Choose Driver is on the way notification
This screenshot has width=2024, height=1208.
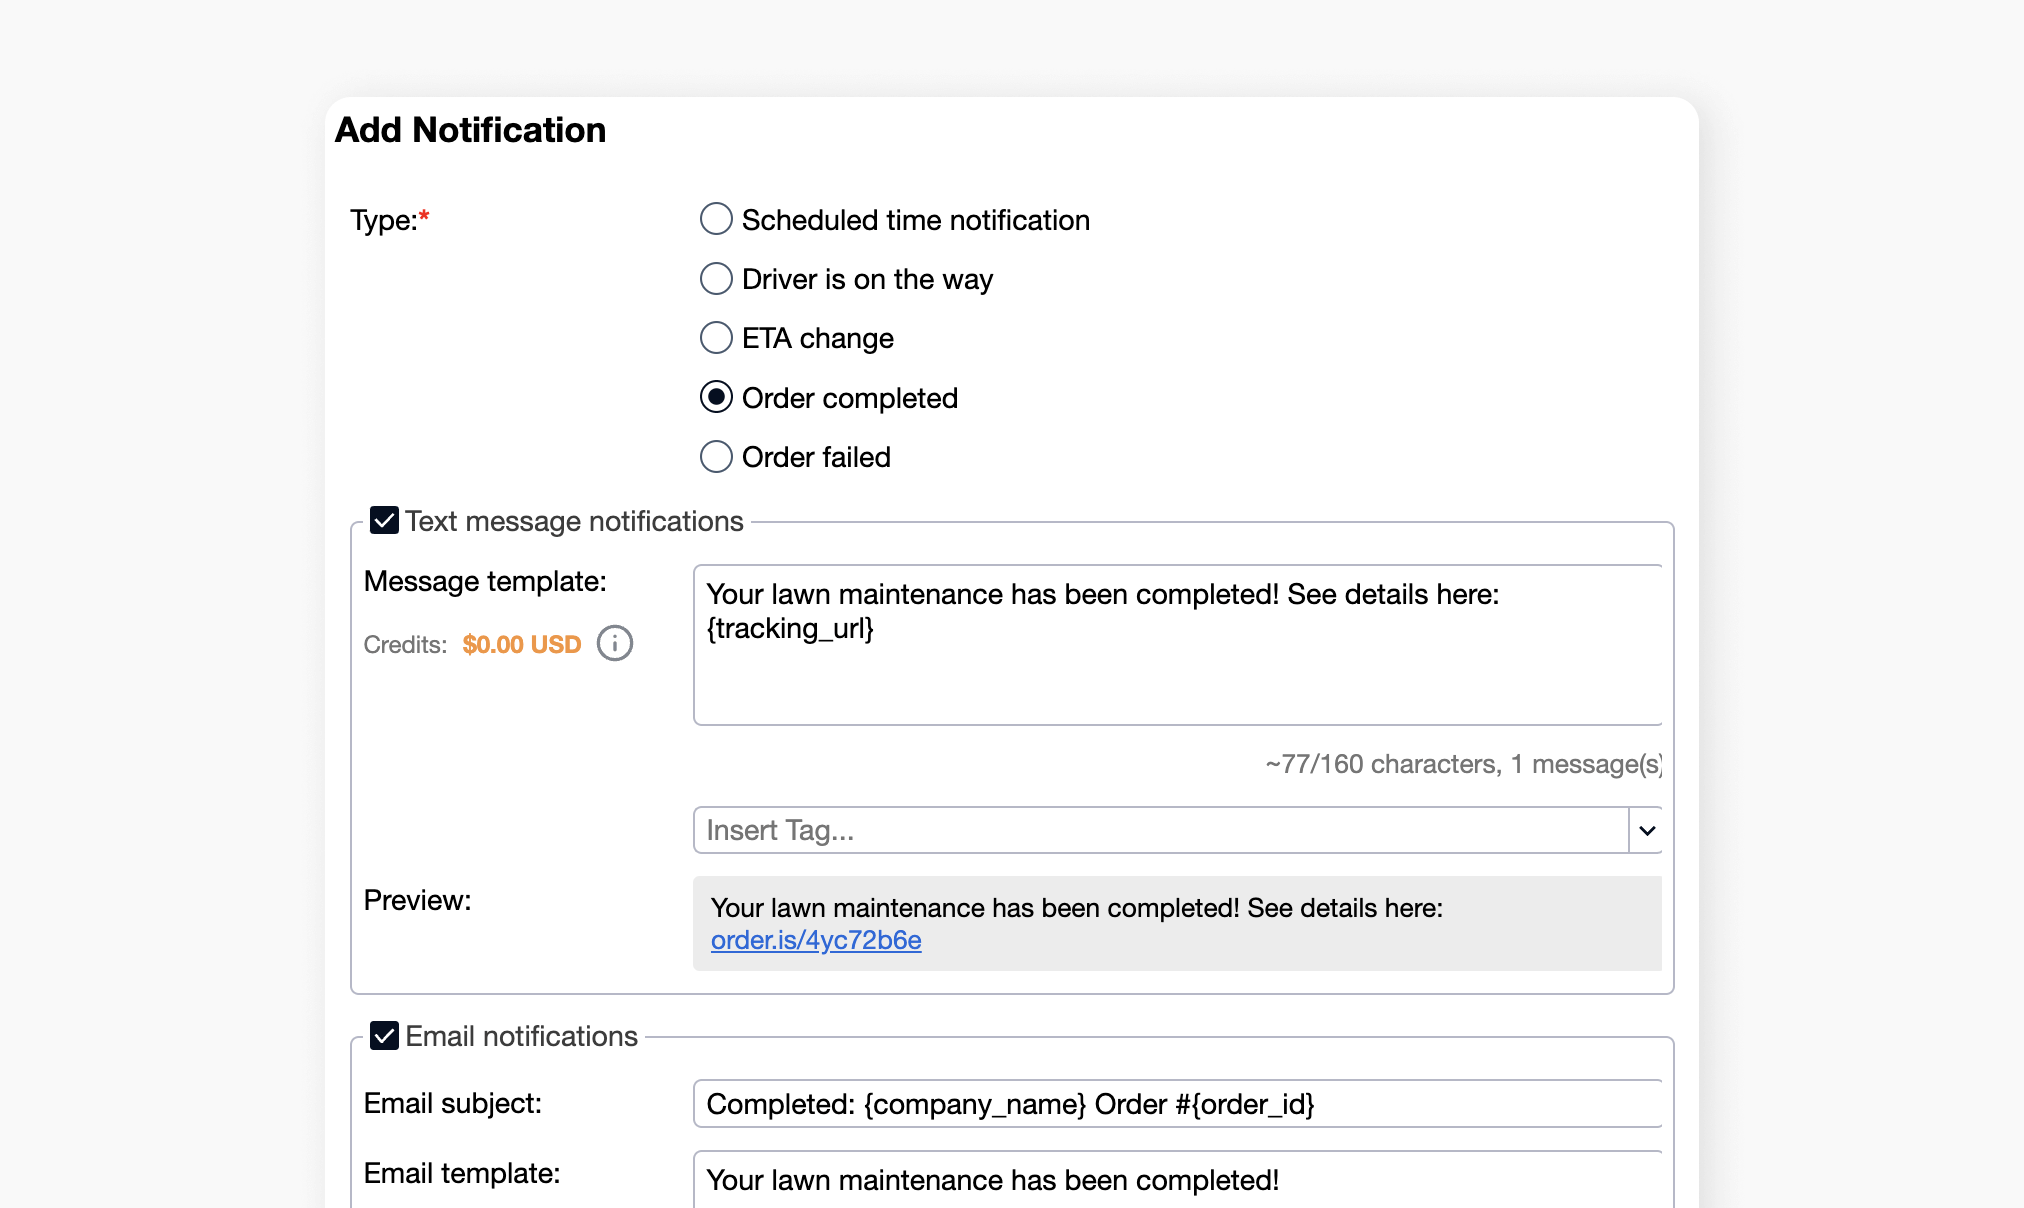pyautogui.click(x=716, y=278)
